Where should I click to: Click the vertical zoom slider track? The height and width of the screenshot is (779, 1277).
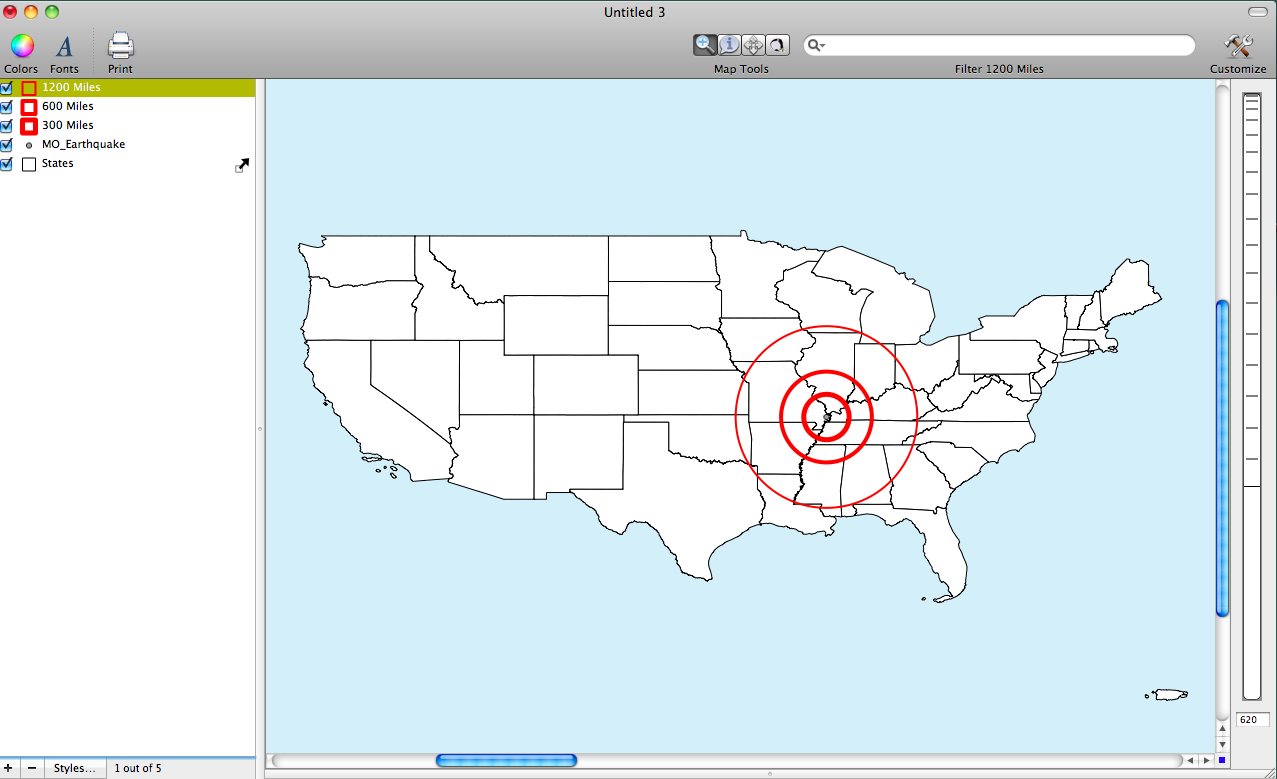(1251, 400)
